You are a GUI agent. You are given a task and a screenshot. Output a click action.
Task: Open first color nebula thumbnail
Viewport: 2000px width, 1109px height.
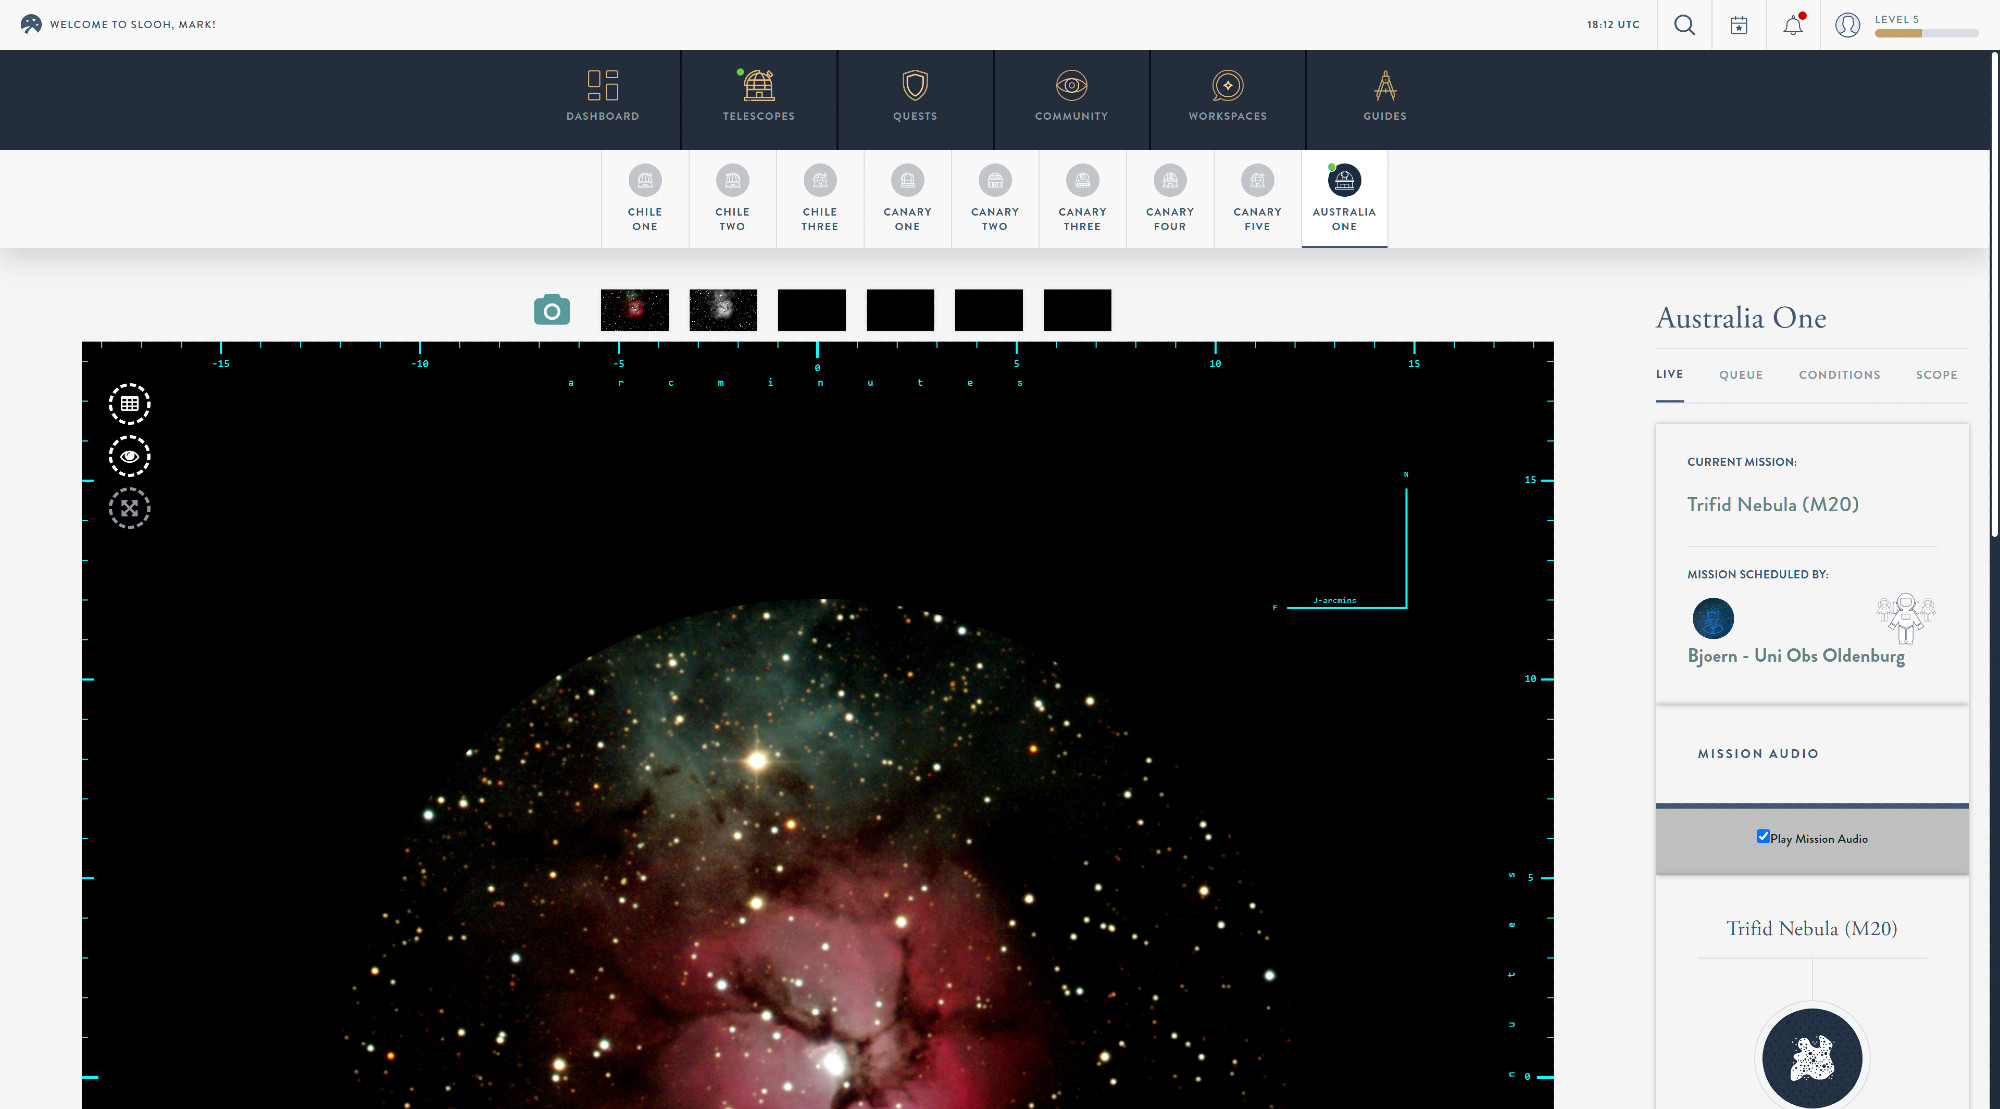pyautogui.click(x=635, y=310)
